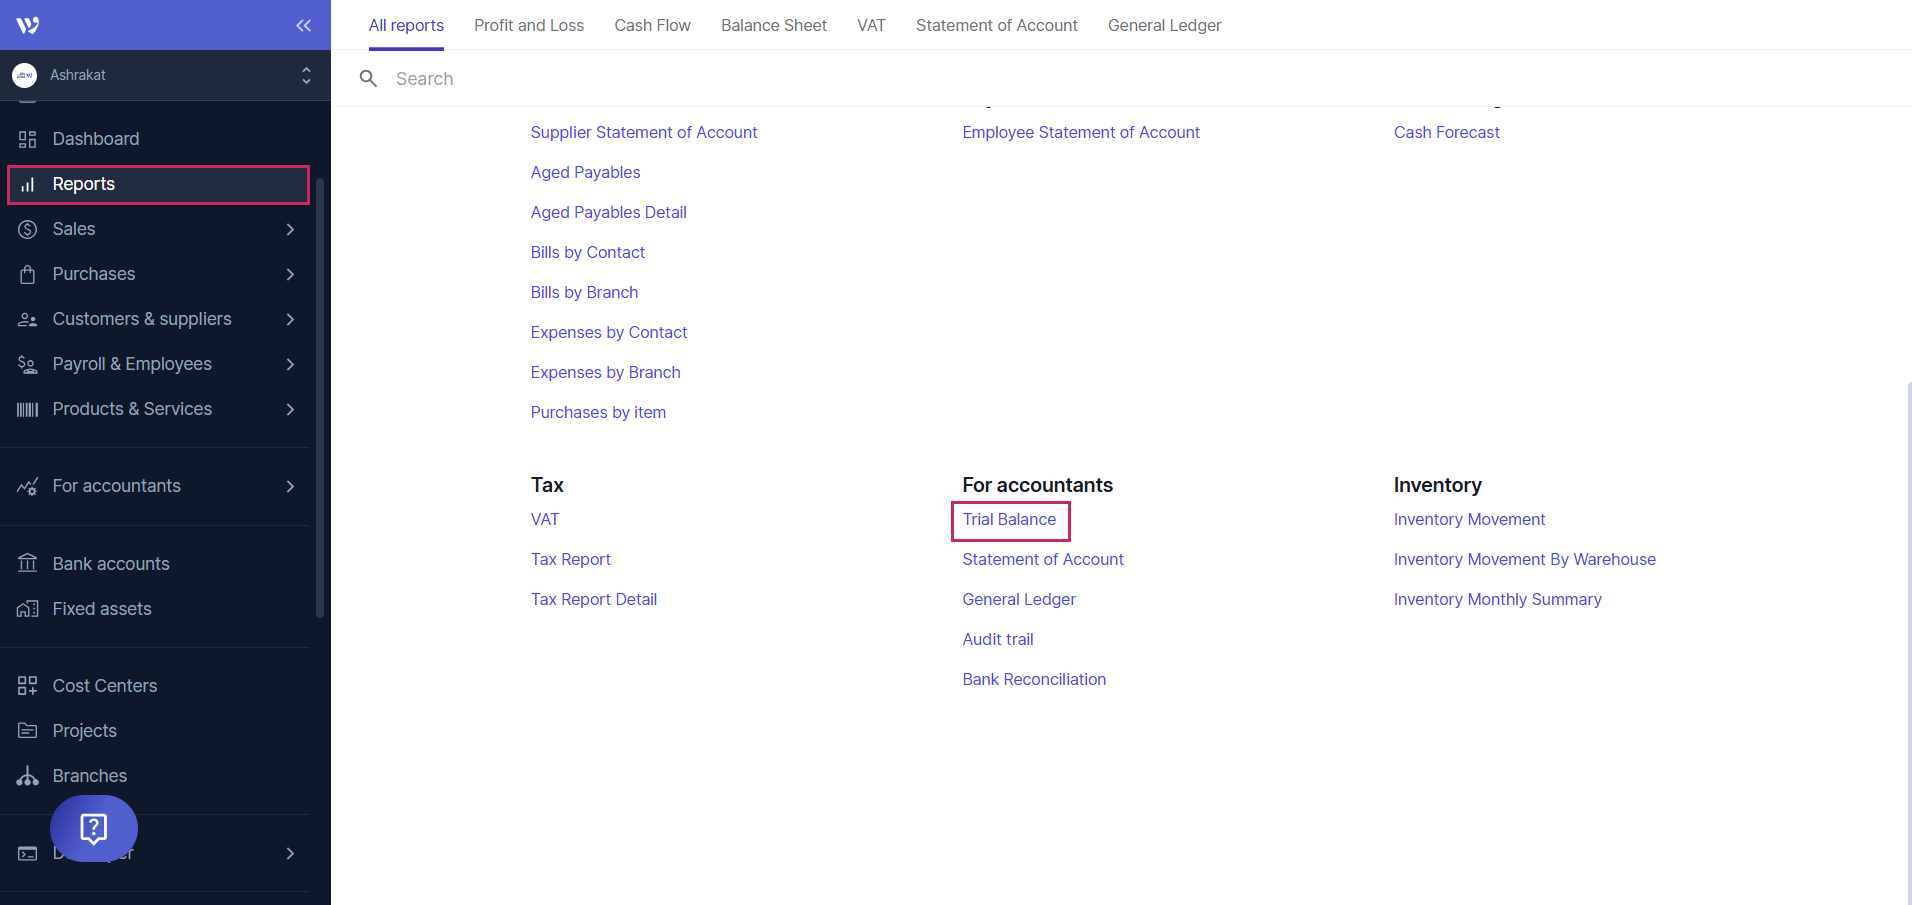Image resolution: width=1912 pixels, height=905 pixels.
Task: Click the search magnifier icon
Action: [x=368, y=79]
